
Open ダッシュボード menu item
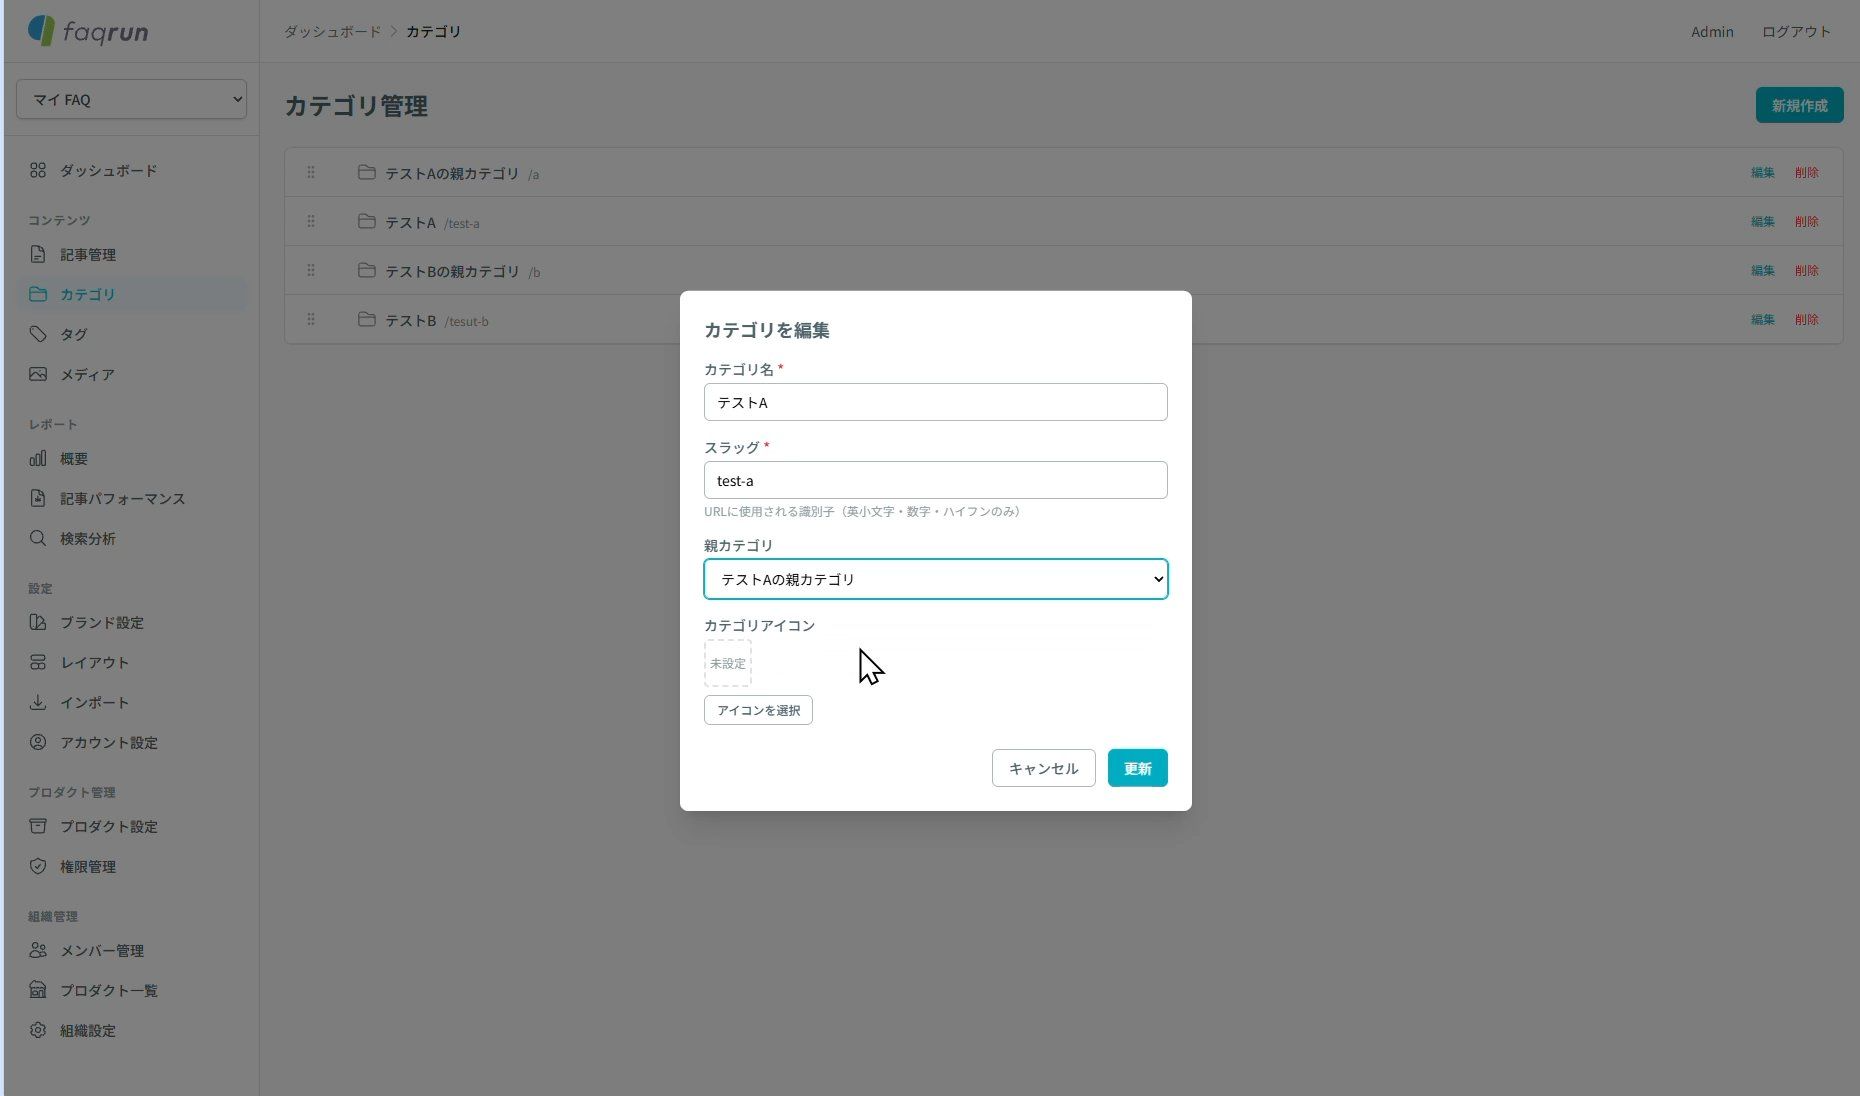click(132, 171)
